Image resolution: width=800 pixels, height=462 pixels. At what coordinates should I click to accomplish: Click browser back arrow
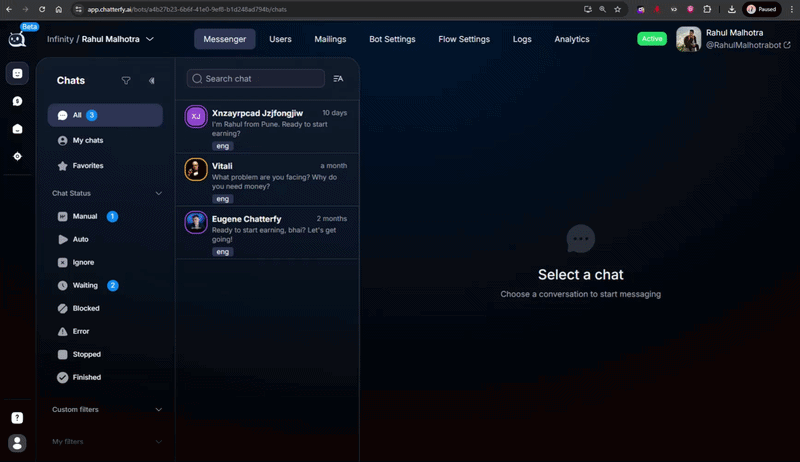(x=9, y=9)
